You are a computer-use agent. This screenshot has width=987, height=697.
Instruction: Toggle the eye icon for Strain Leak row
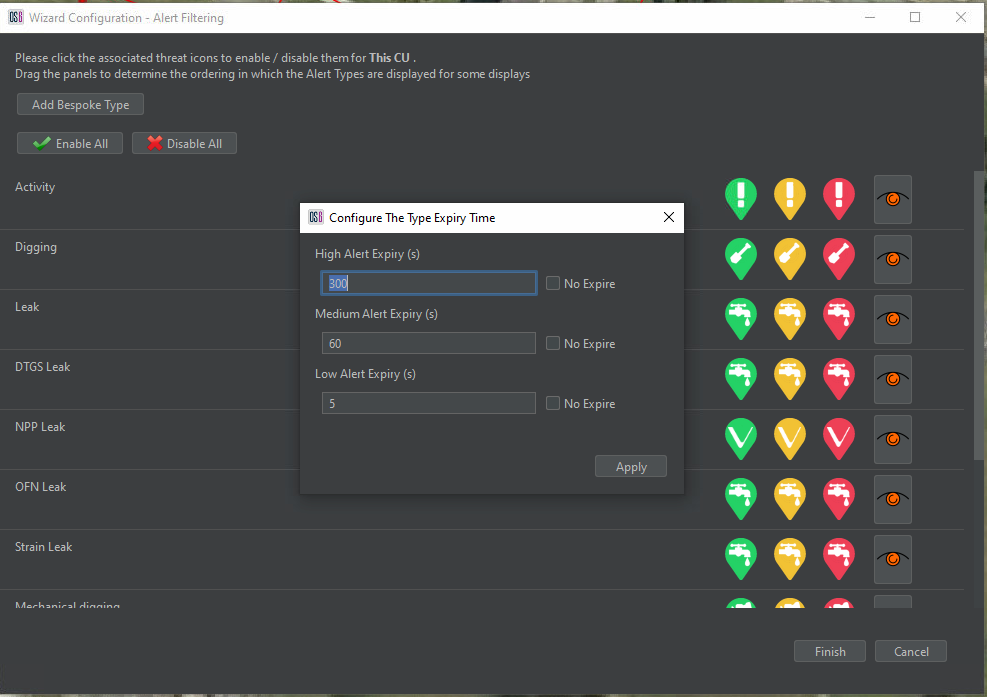coord(892,559)
